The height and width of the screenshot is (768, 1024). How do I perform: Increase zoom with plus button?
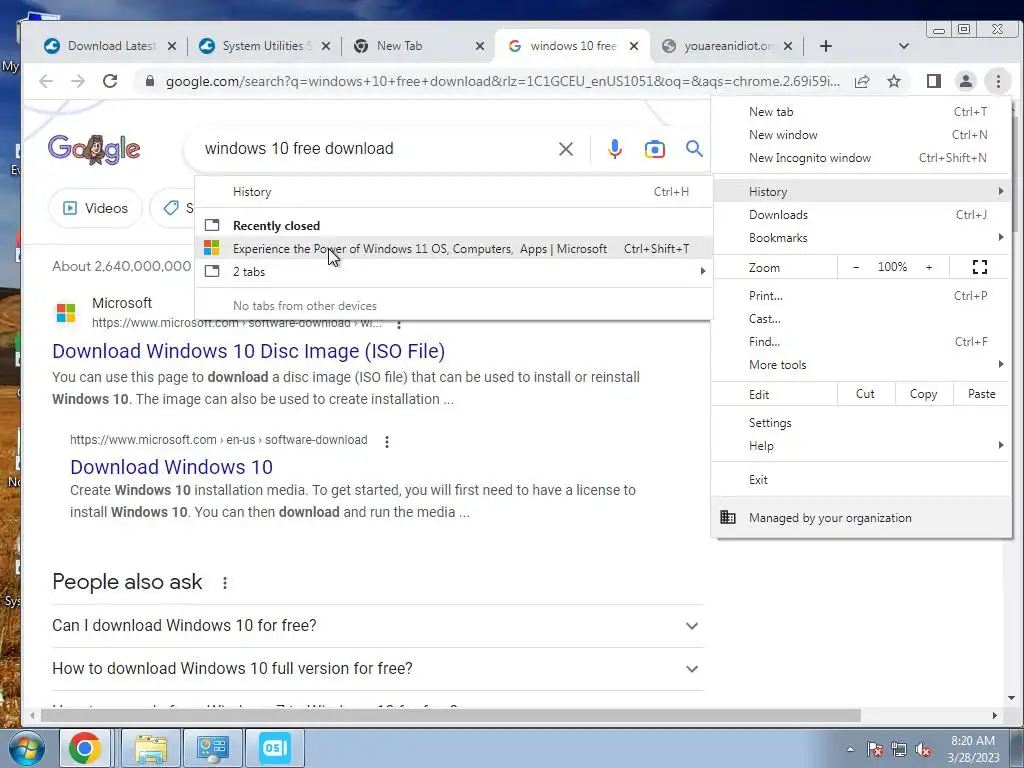(x=929, y=267)
